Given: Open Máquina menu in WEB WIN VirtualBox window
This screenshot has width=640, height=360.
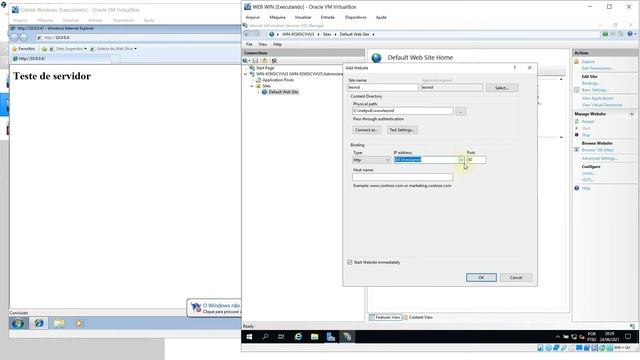Looking at the screenshot, I should click(x=277, y=18).
